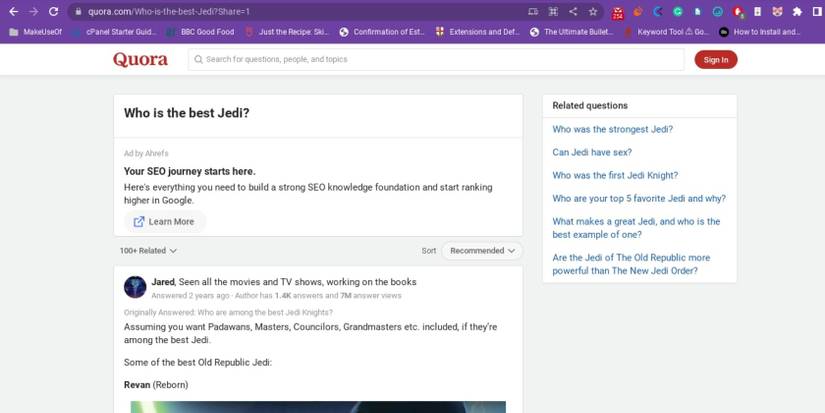
Task: Open The Ultimate Bullet... bookmark
Action: pos(571,32)
